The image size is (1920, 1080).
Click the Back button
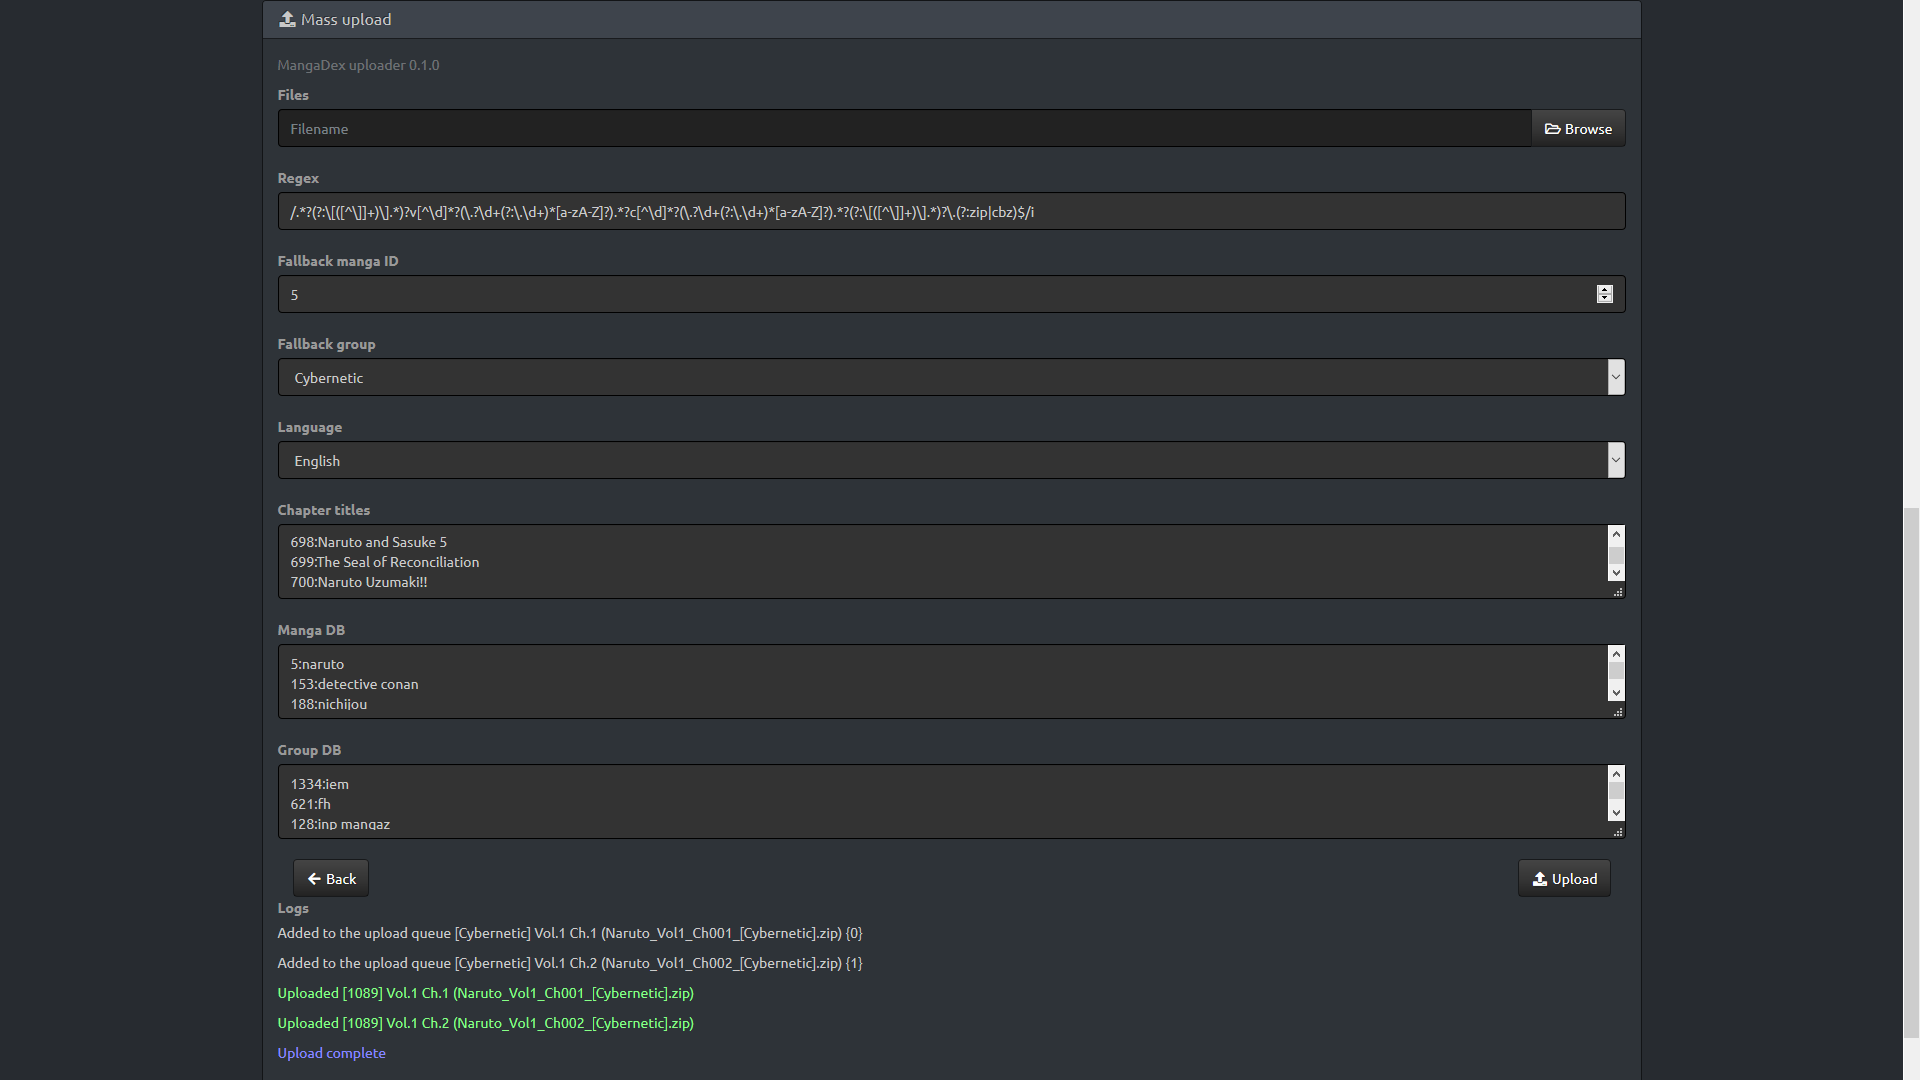(331, 879)
